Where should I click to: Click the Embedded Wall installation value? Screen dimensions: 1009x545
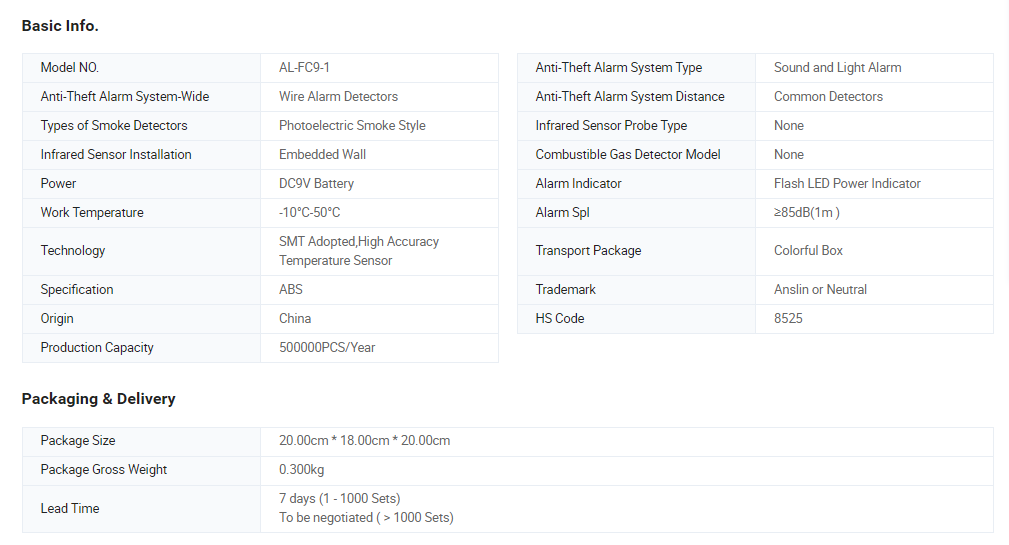pyautogui.click(x=322, y=155)
